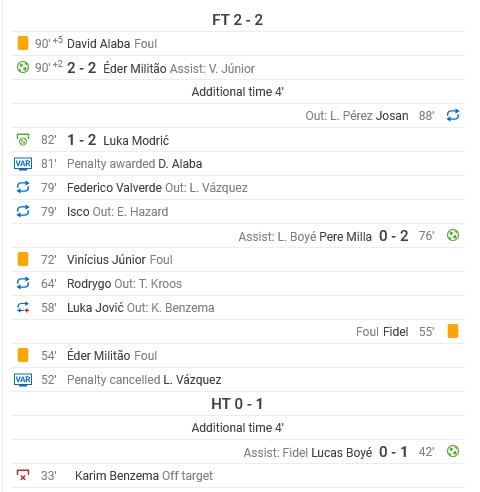480x492 pixels.
Task: Select Rodrygo player name at 64'
Action: point(89,284)
